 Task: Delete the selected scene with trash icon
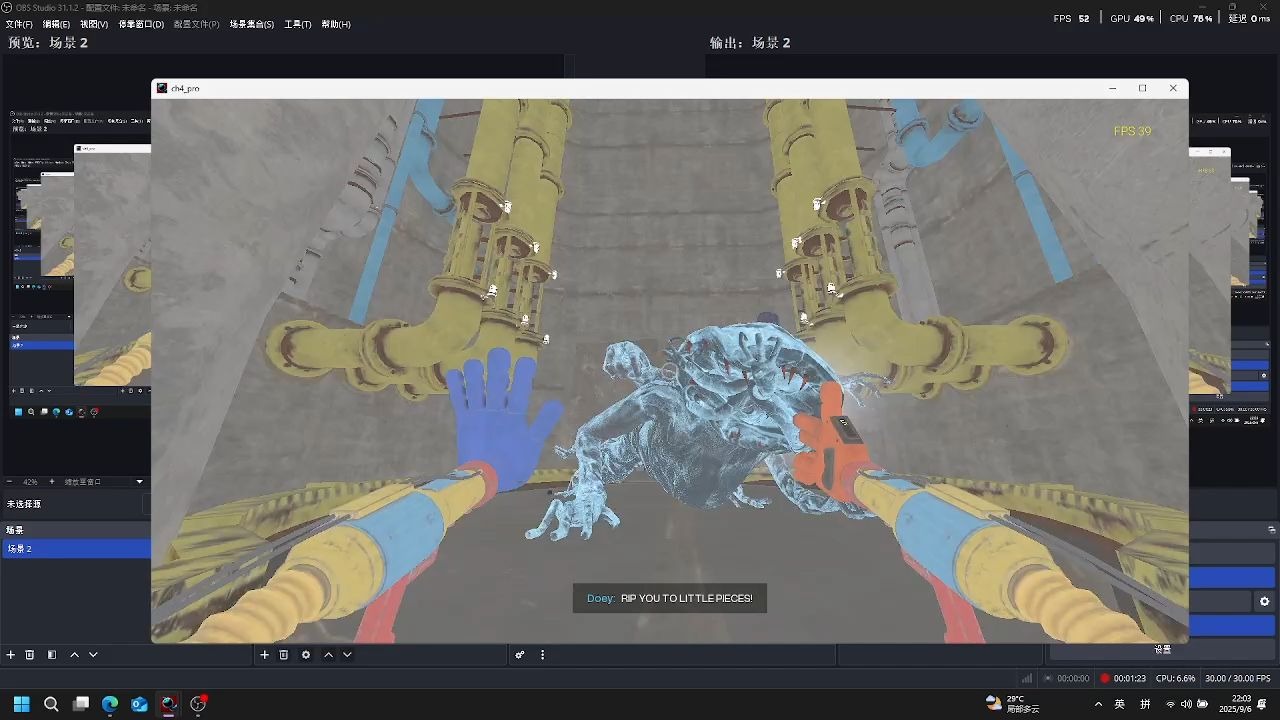tap(30, 655)
